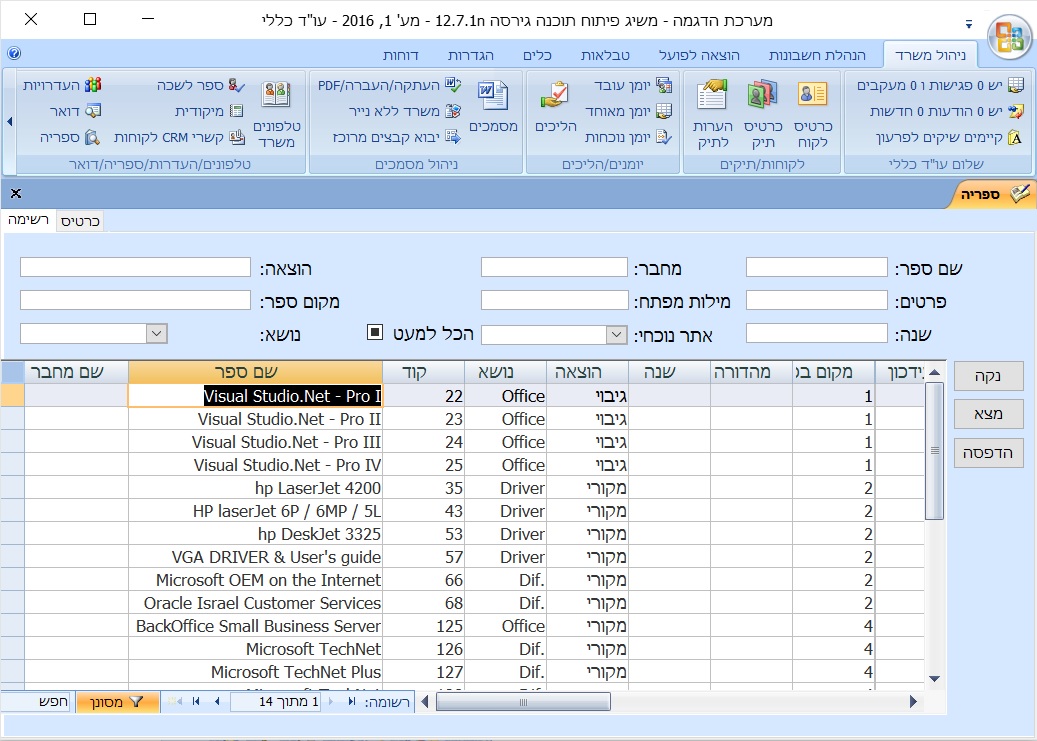
Task: Click the משרד ללא נייר paperless office icon
Action: coord(453,111)
